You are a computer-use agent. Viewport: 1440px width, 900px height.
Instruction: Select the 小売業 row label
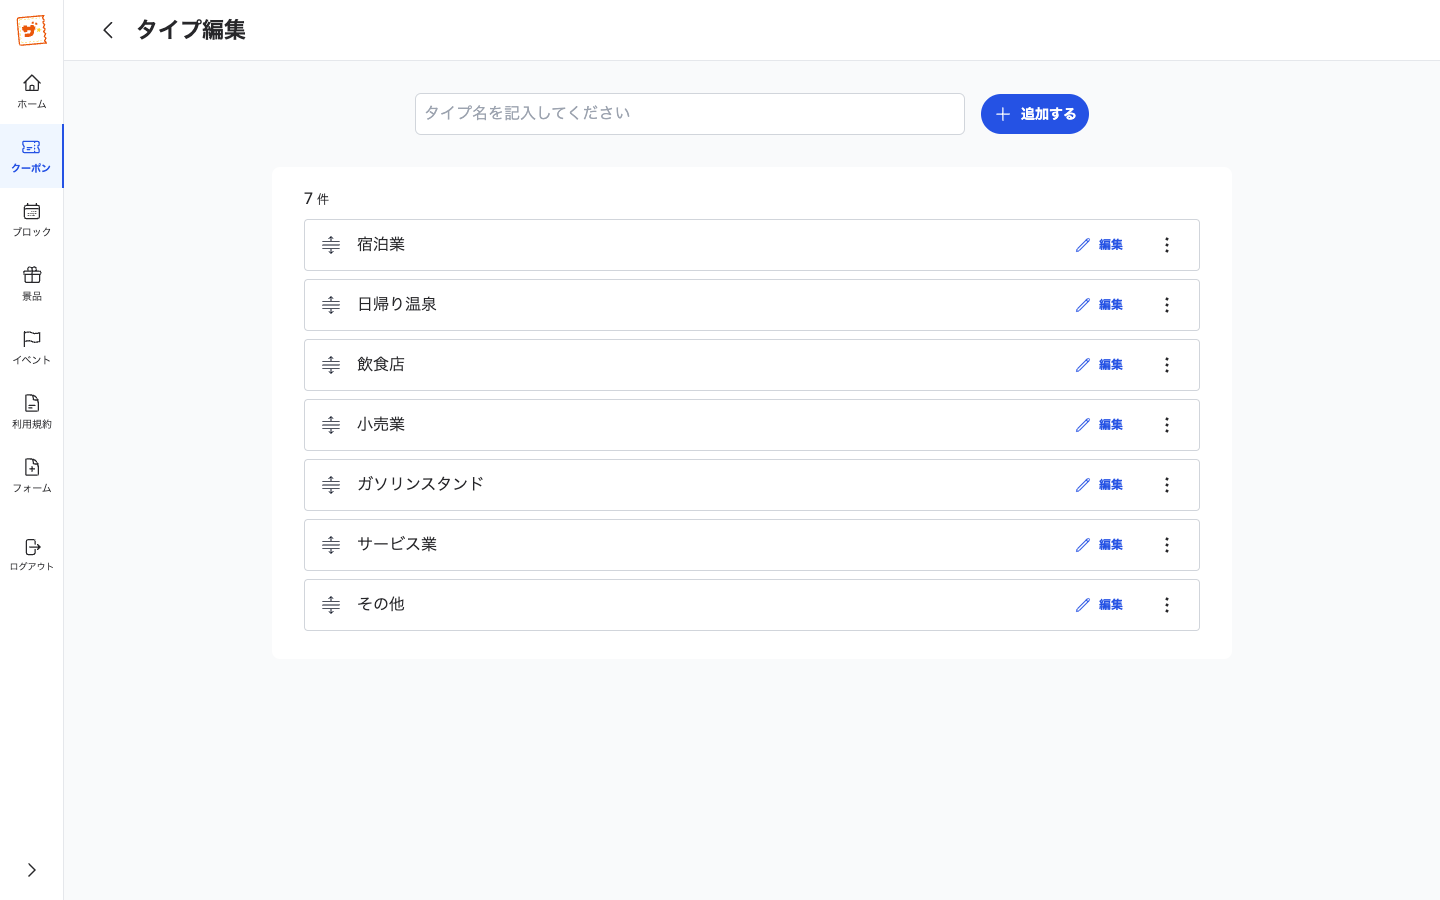[x=381, y=424]
